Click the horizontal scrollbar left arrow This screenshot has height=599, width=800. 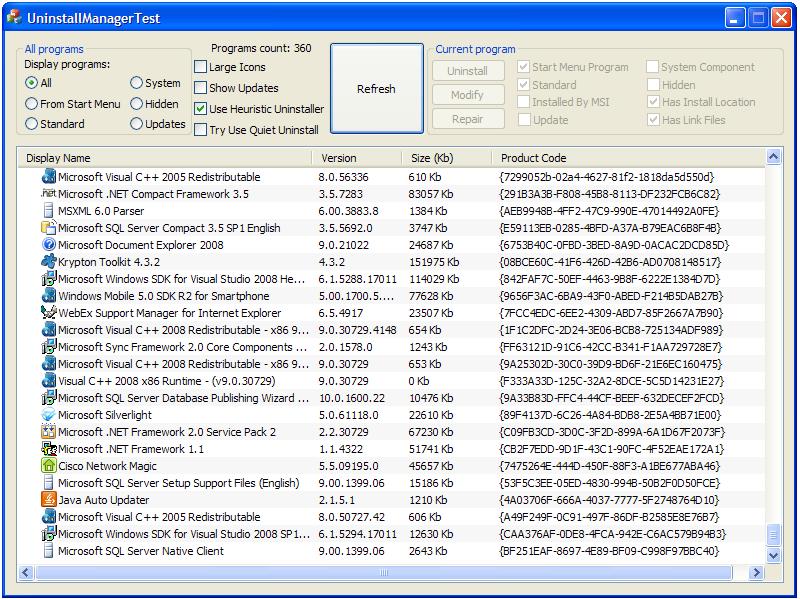pos(26,573)
